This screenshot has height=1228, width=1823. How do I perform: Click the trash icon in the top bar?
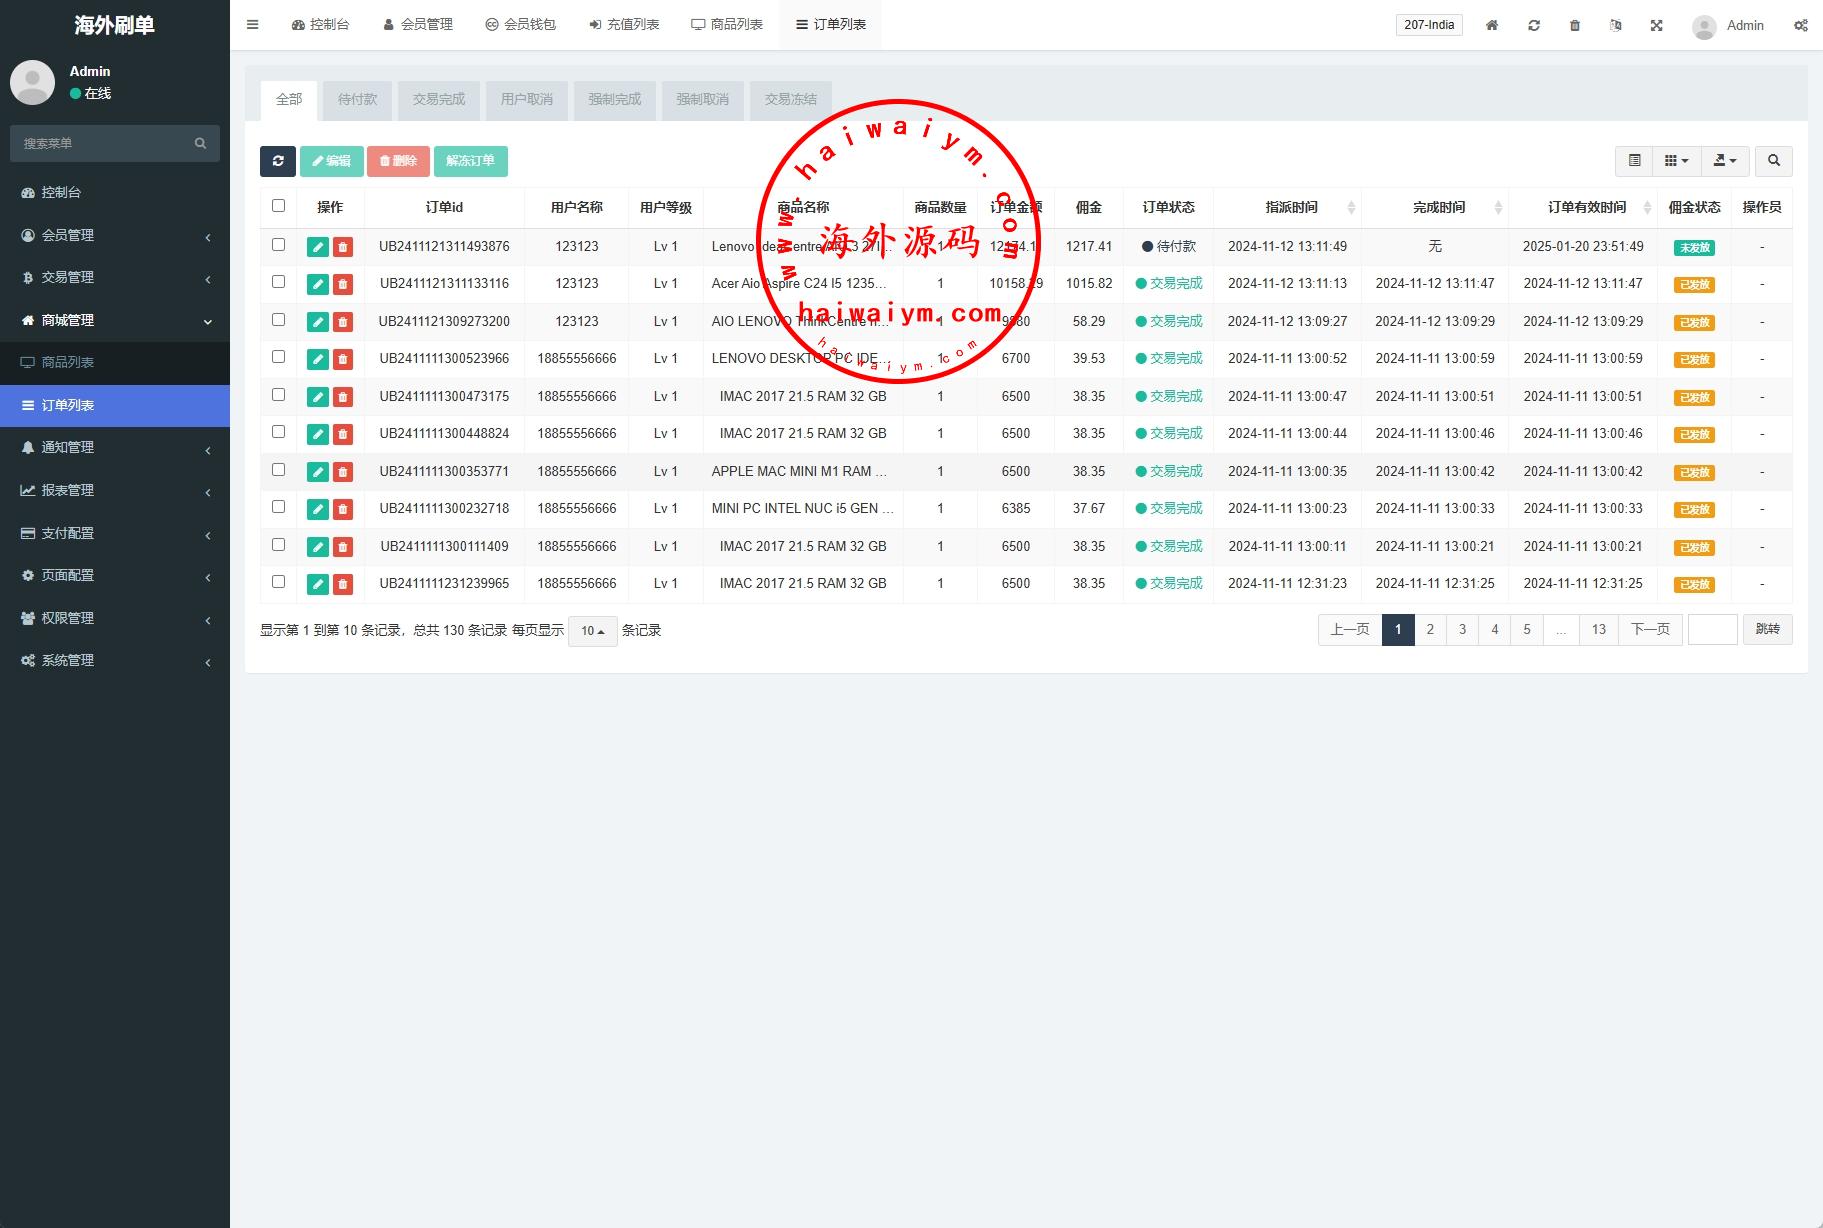click(x=1574, y=25)
